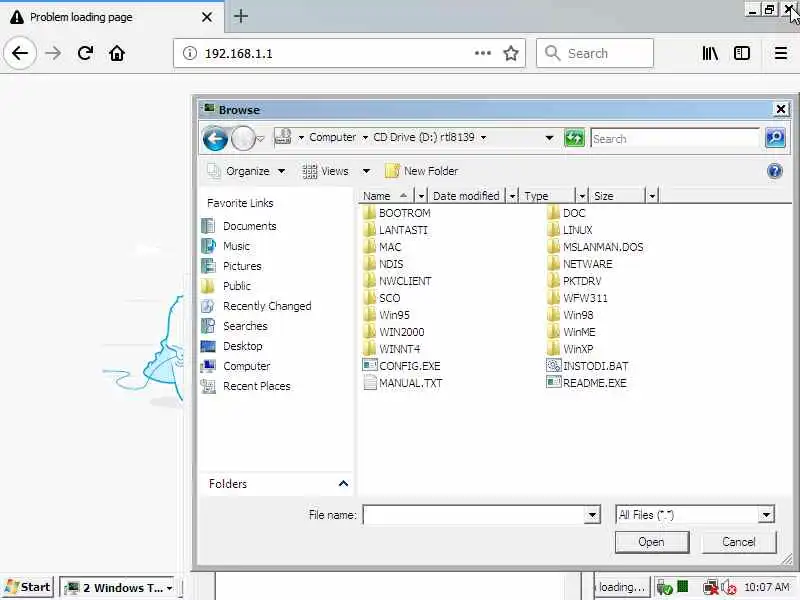This screenshot has height=600, width=800.
Task: Select the LINUX folder
Action: tap(570, 230)
